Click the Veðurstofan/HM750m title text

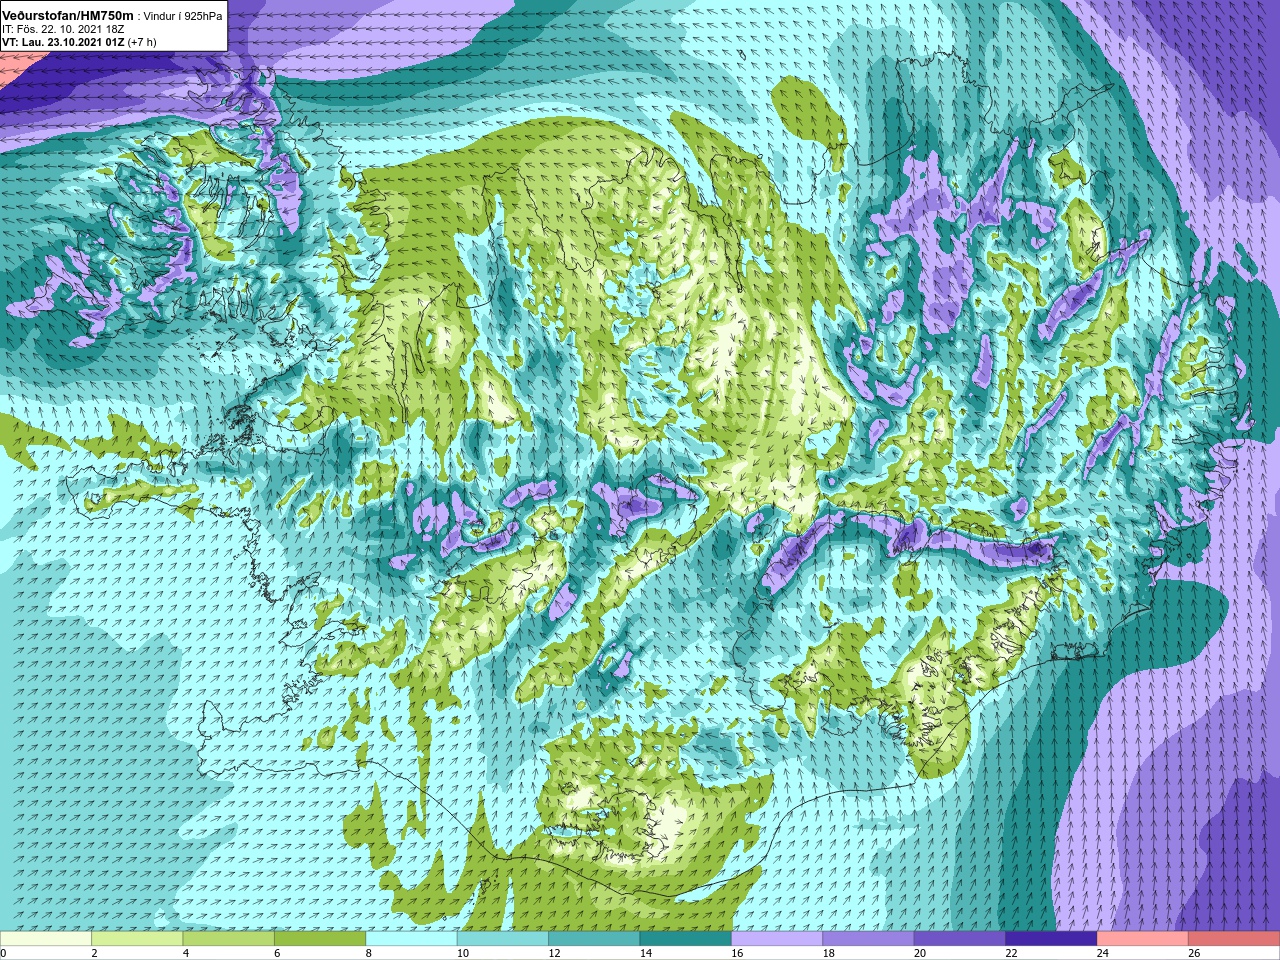point(68,14)
